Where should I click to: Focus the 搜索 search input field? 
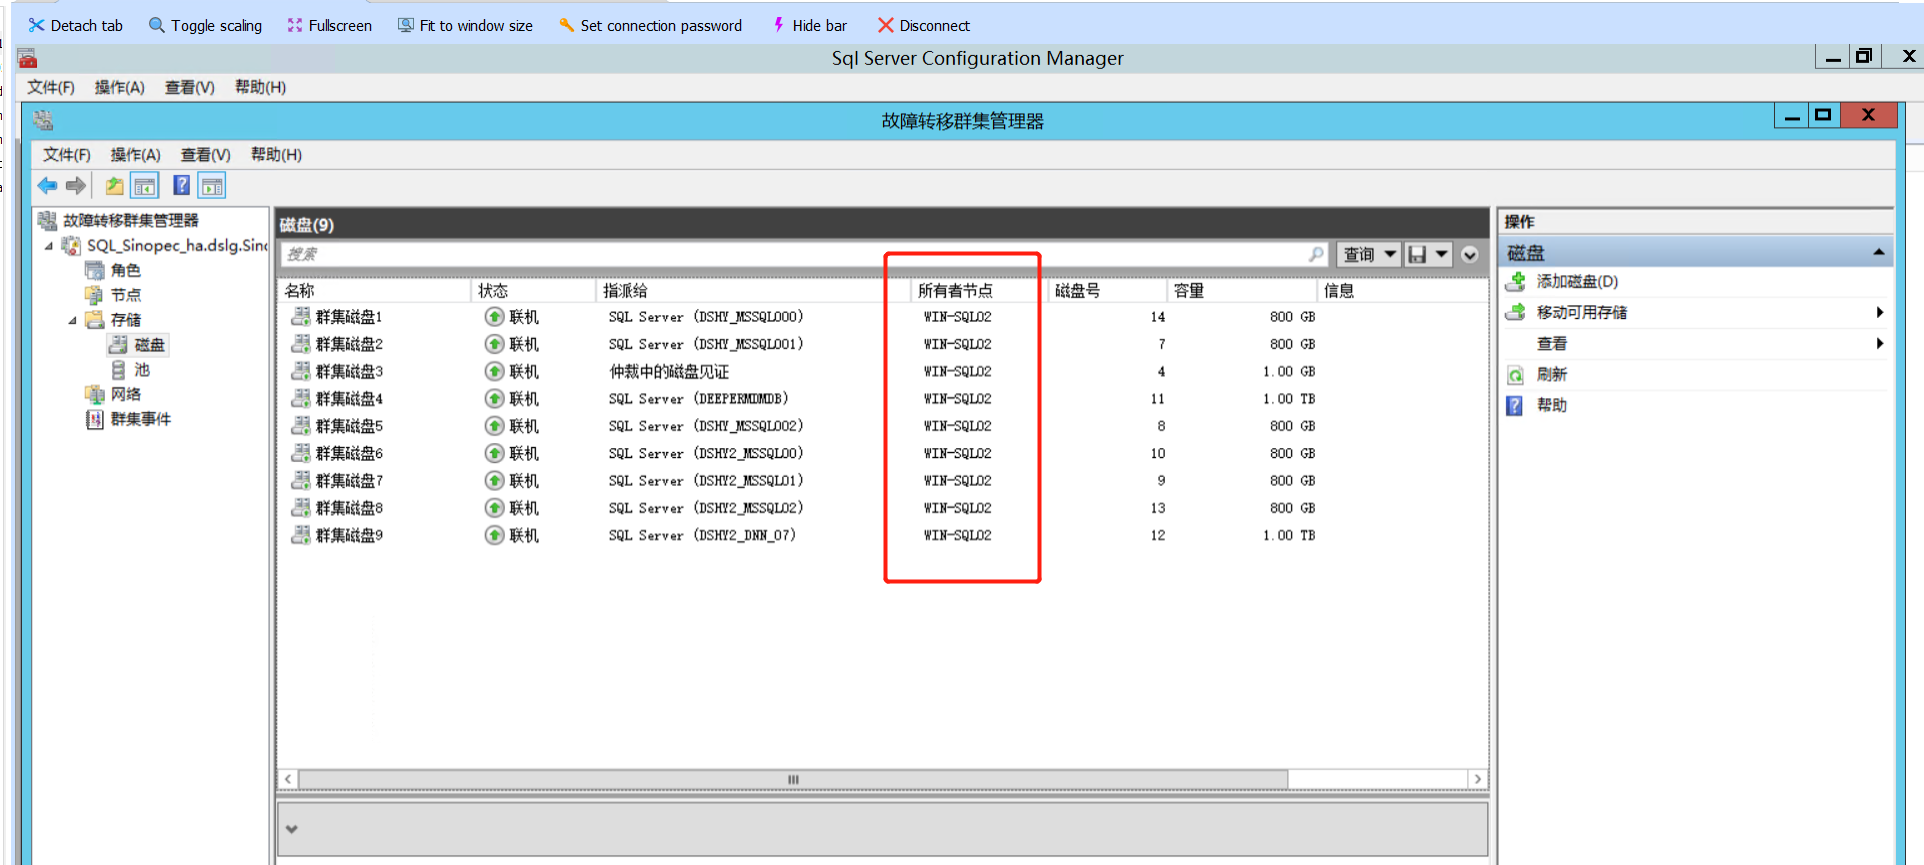pyautogui.click(x=794, y=254)
